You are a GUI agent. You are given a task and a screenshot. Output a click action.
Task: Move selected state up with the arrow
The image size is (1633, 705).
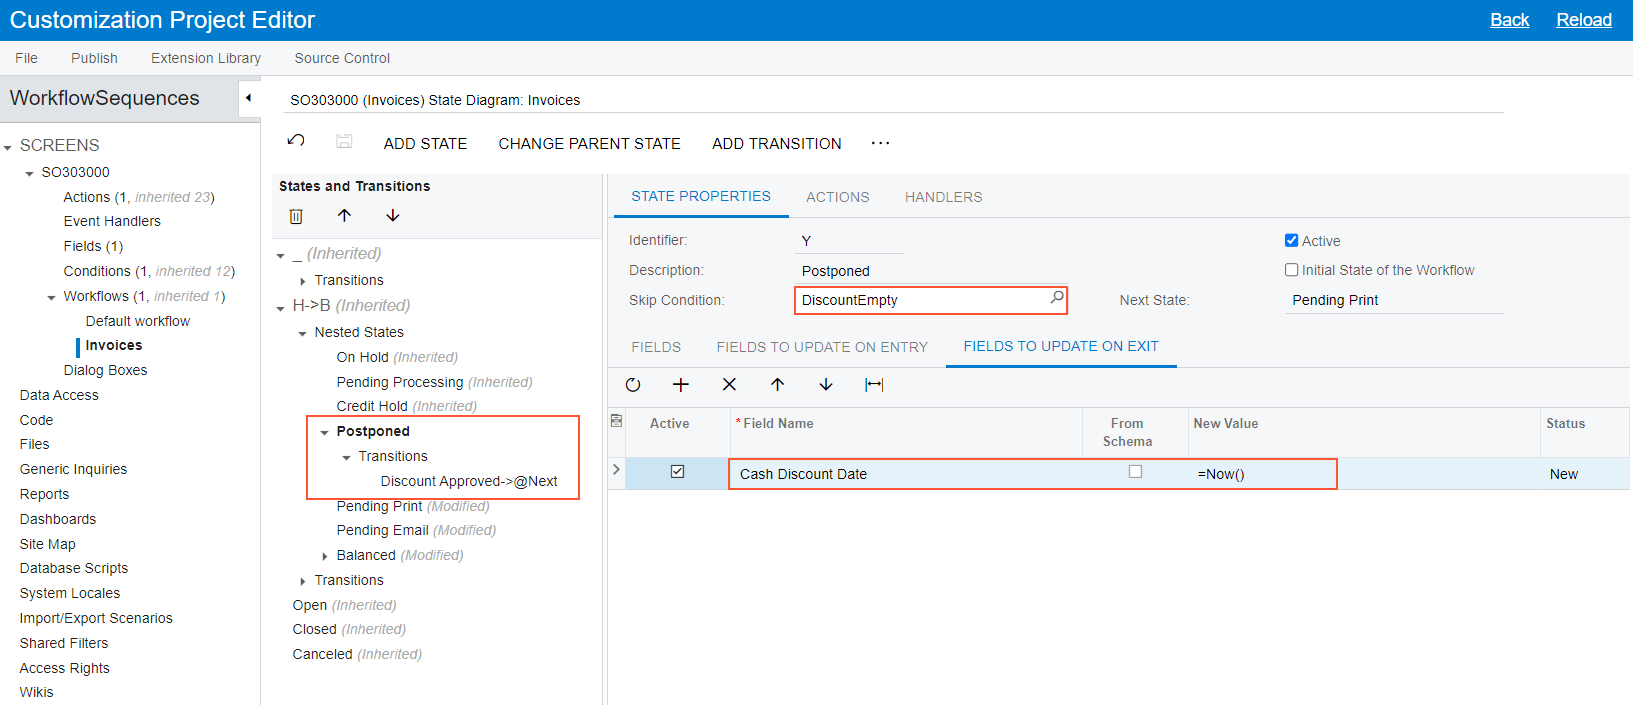coord(344,216)
